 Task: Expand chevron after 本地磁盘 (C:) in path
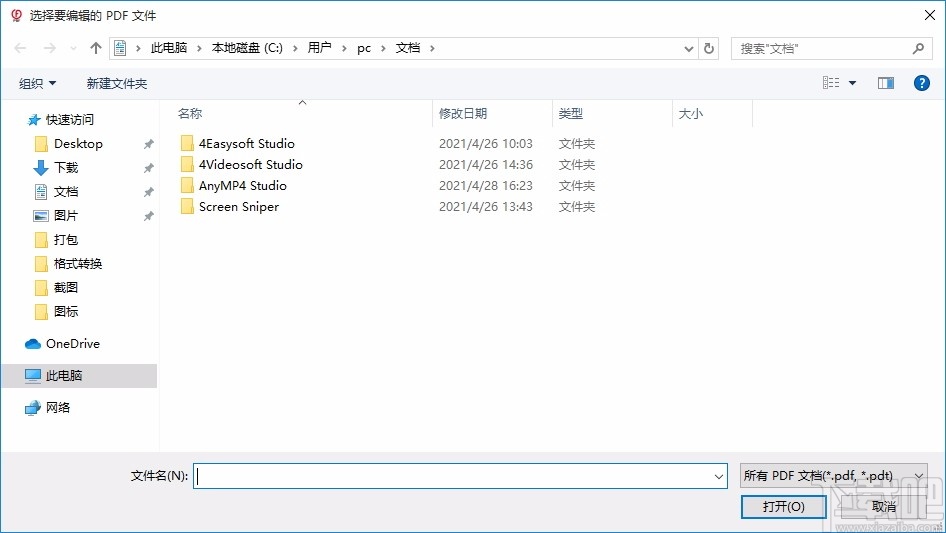pos(295,48)
